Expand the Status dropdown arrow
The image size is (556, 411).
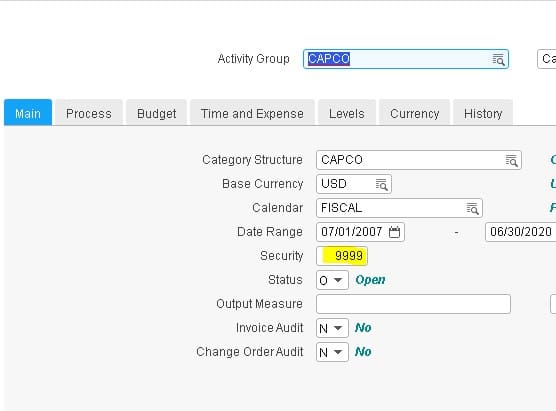click(338, 280)
